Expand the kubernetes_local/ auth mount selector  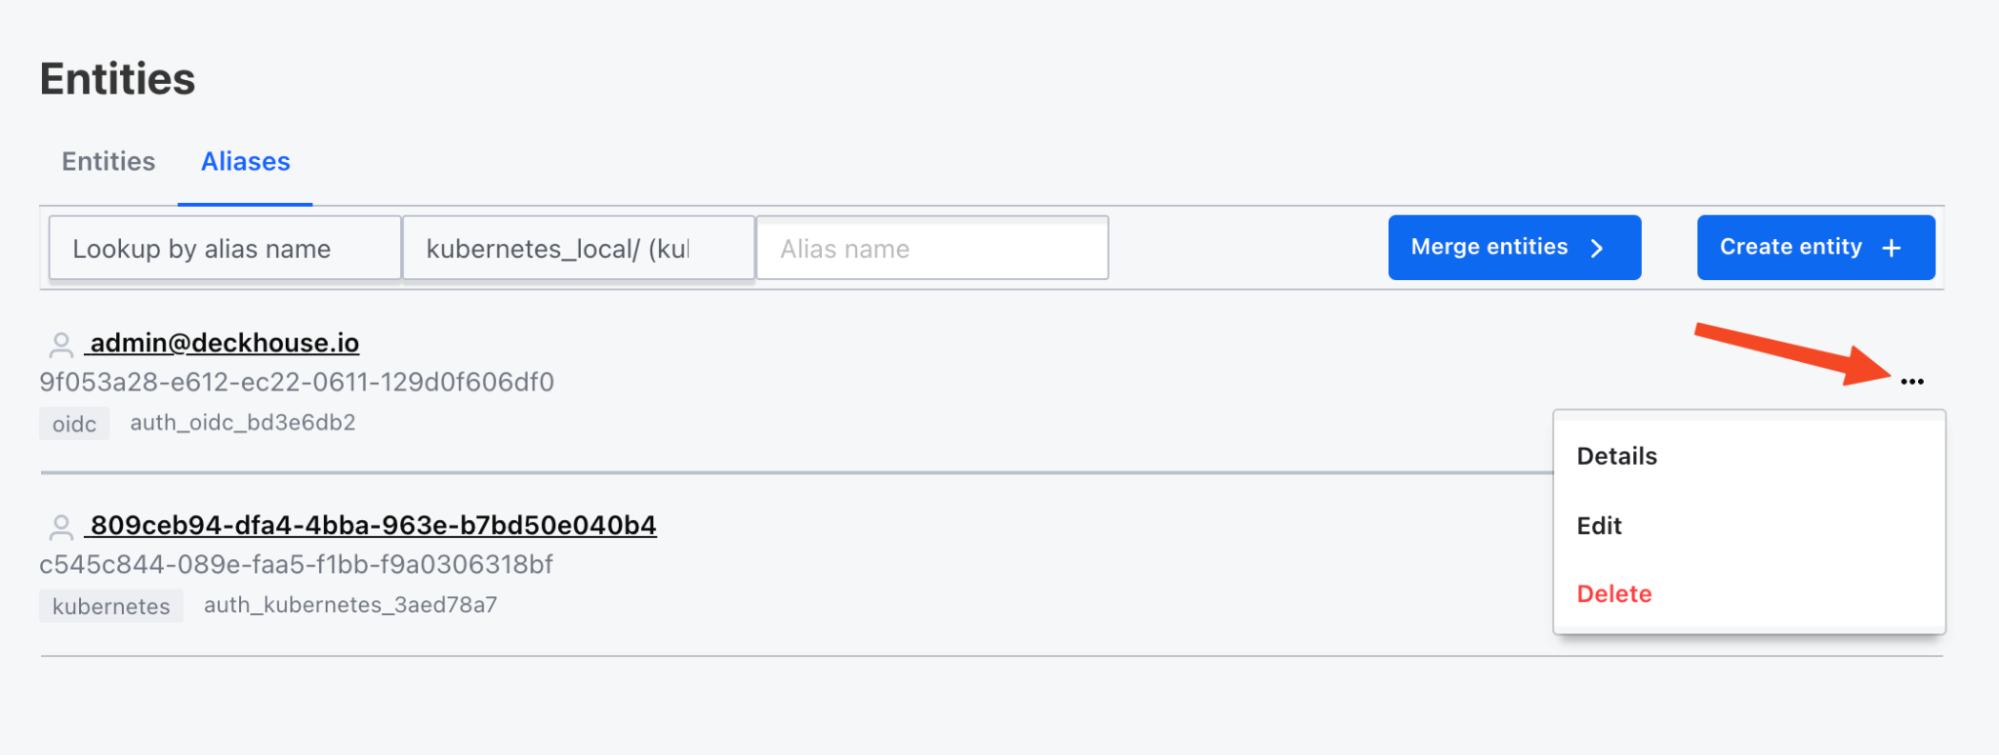point(578,248)
